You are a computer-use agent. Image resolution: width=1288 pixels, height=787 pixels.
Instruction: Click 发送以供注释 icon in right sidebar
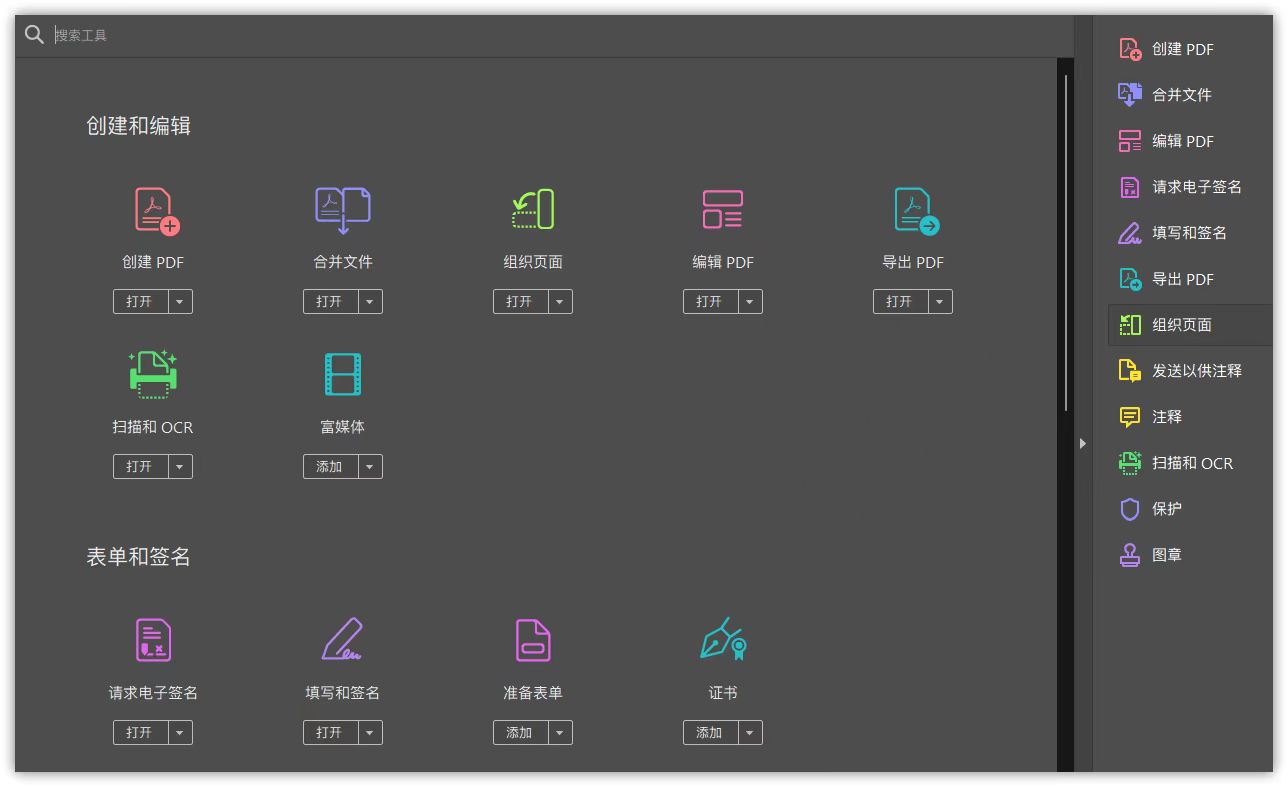(1130, 371)
